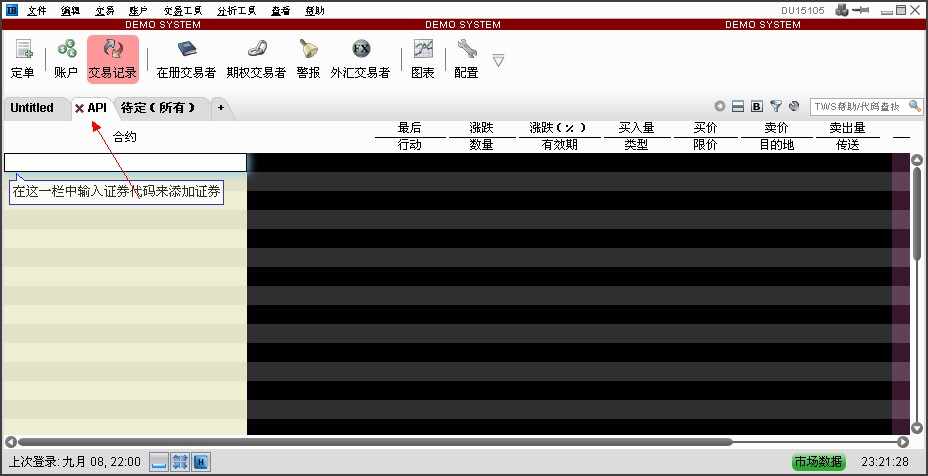Click the DU15105 account label
The image size is (928, 476).
click(x=803, y=11)
